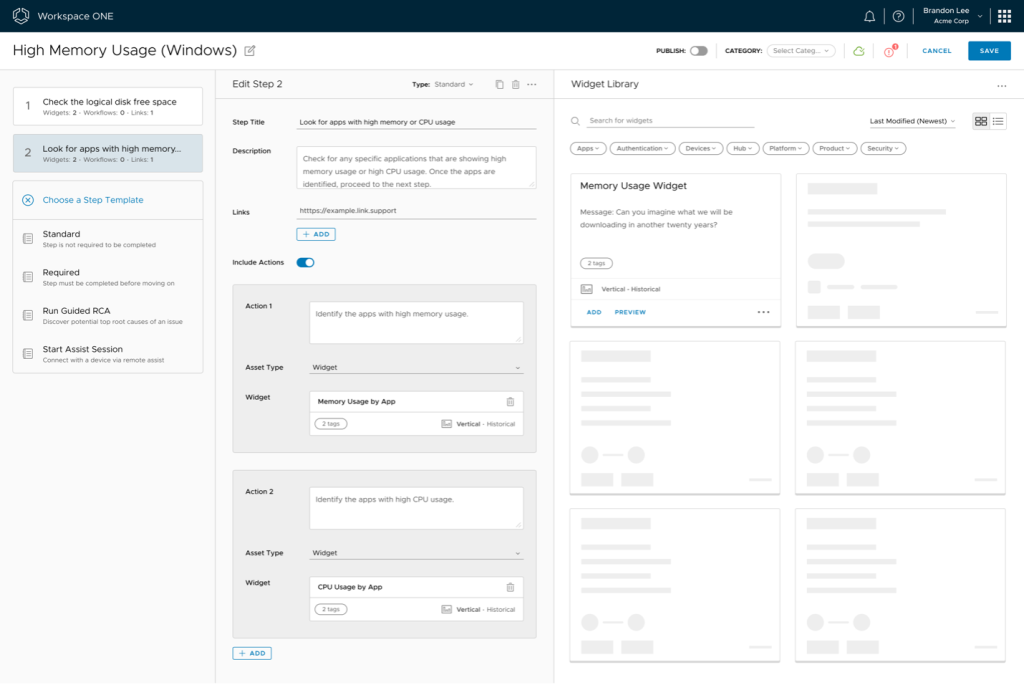Open Action 2 Asset Type dropdown
This screenshot has height=685, width=1024.
(x=416, y=553)
